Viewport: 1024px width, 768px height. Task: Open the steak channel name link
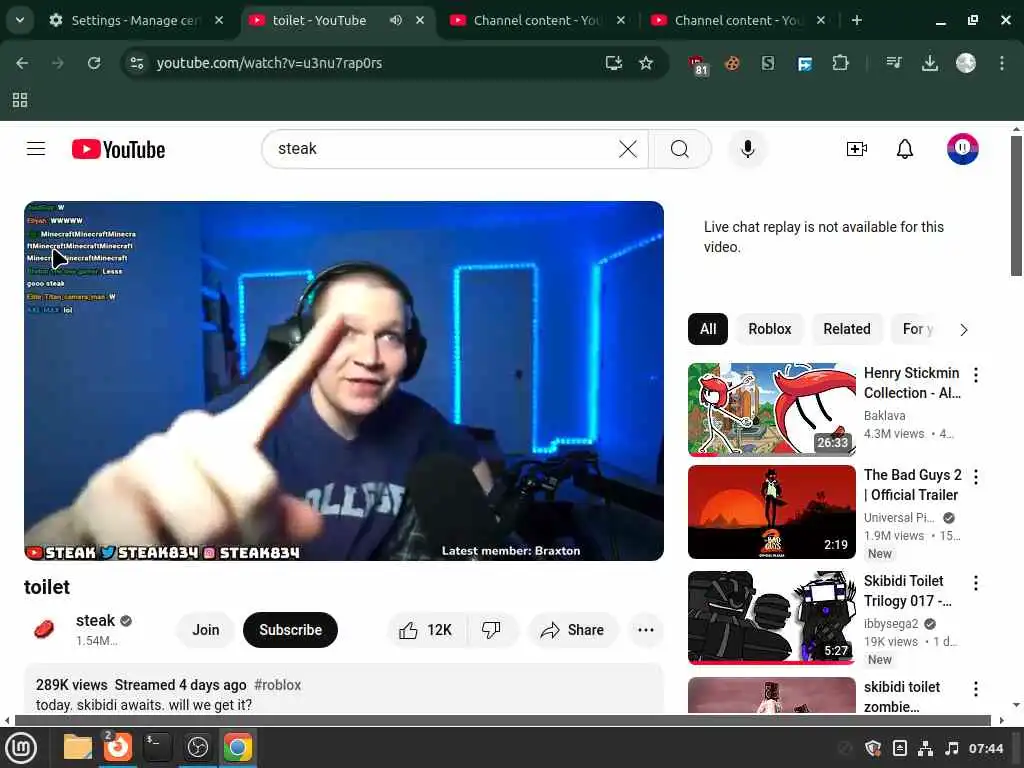(95, 620)
